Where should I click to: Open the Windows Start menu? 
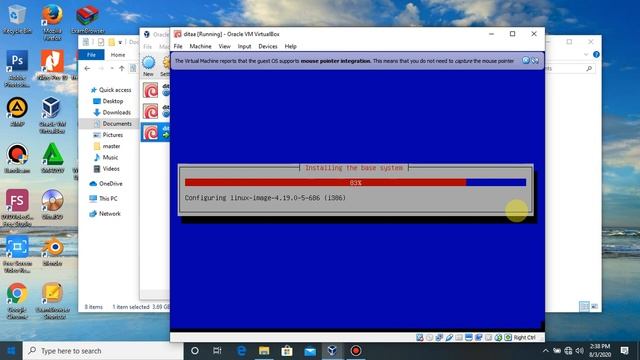(x=11, y=351)
